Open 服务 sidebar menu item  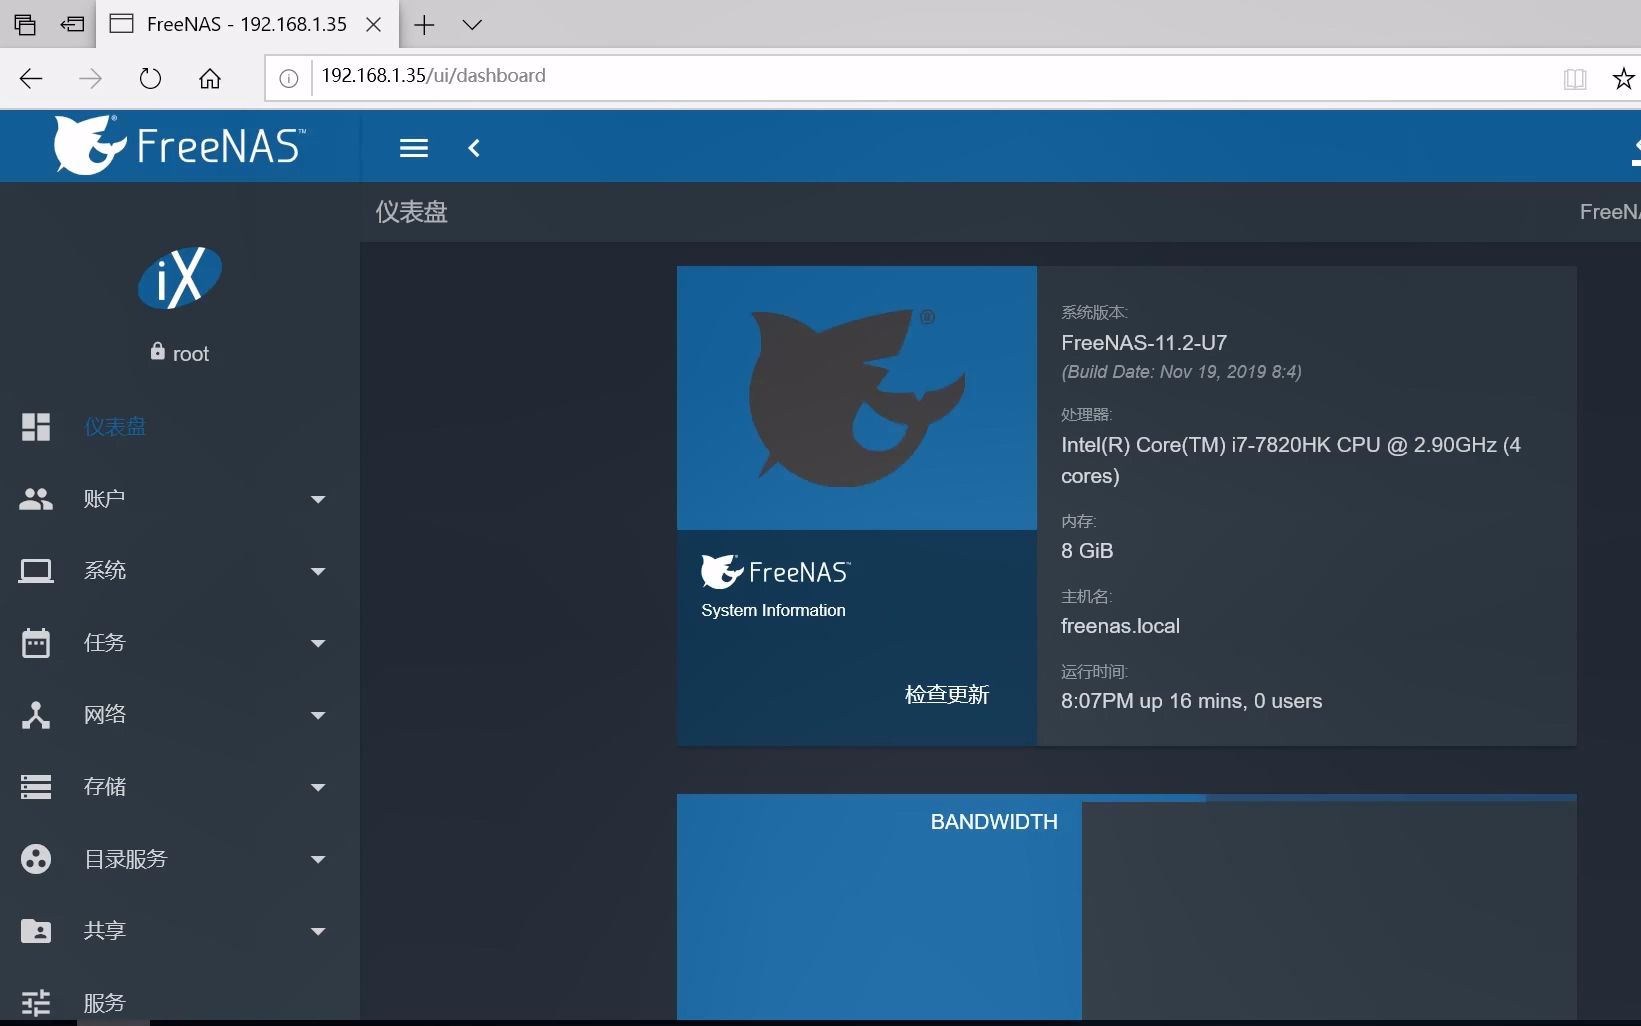pos(104,1002)
